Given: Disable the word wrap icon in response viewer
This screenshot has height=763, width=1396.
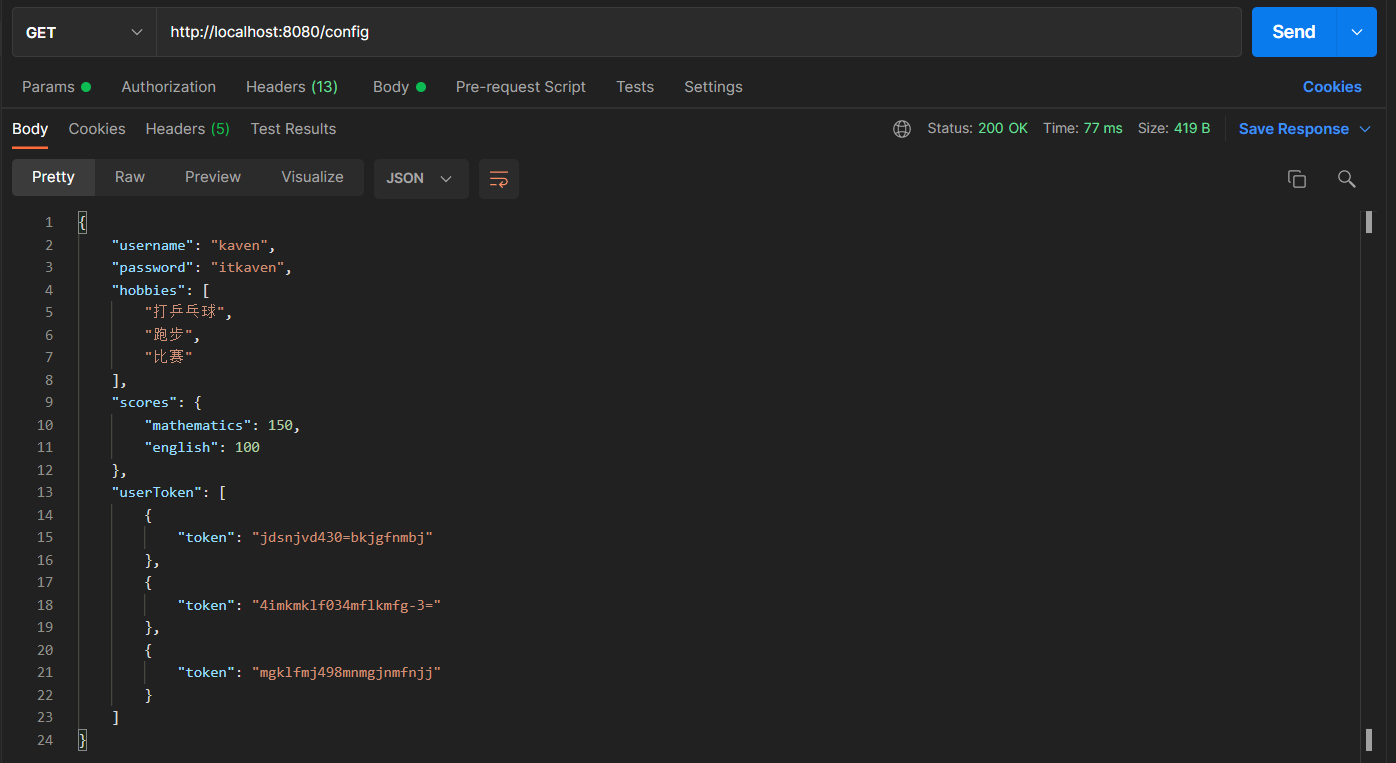Looking at the screenshot, I should tap(498, 178).
